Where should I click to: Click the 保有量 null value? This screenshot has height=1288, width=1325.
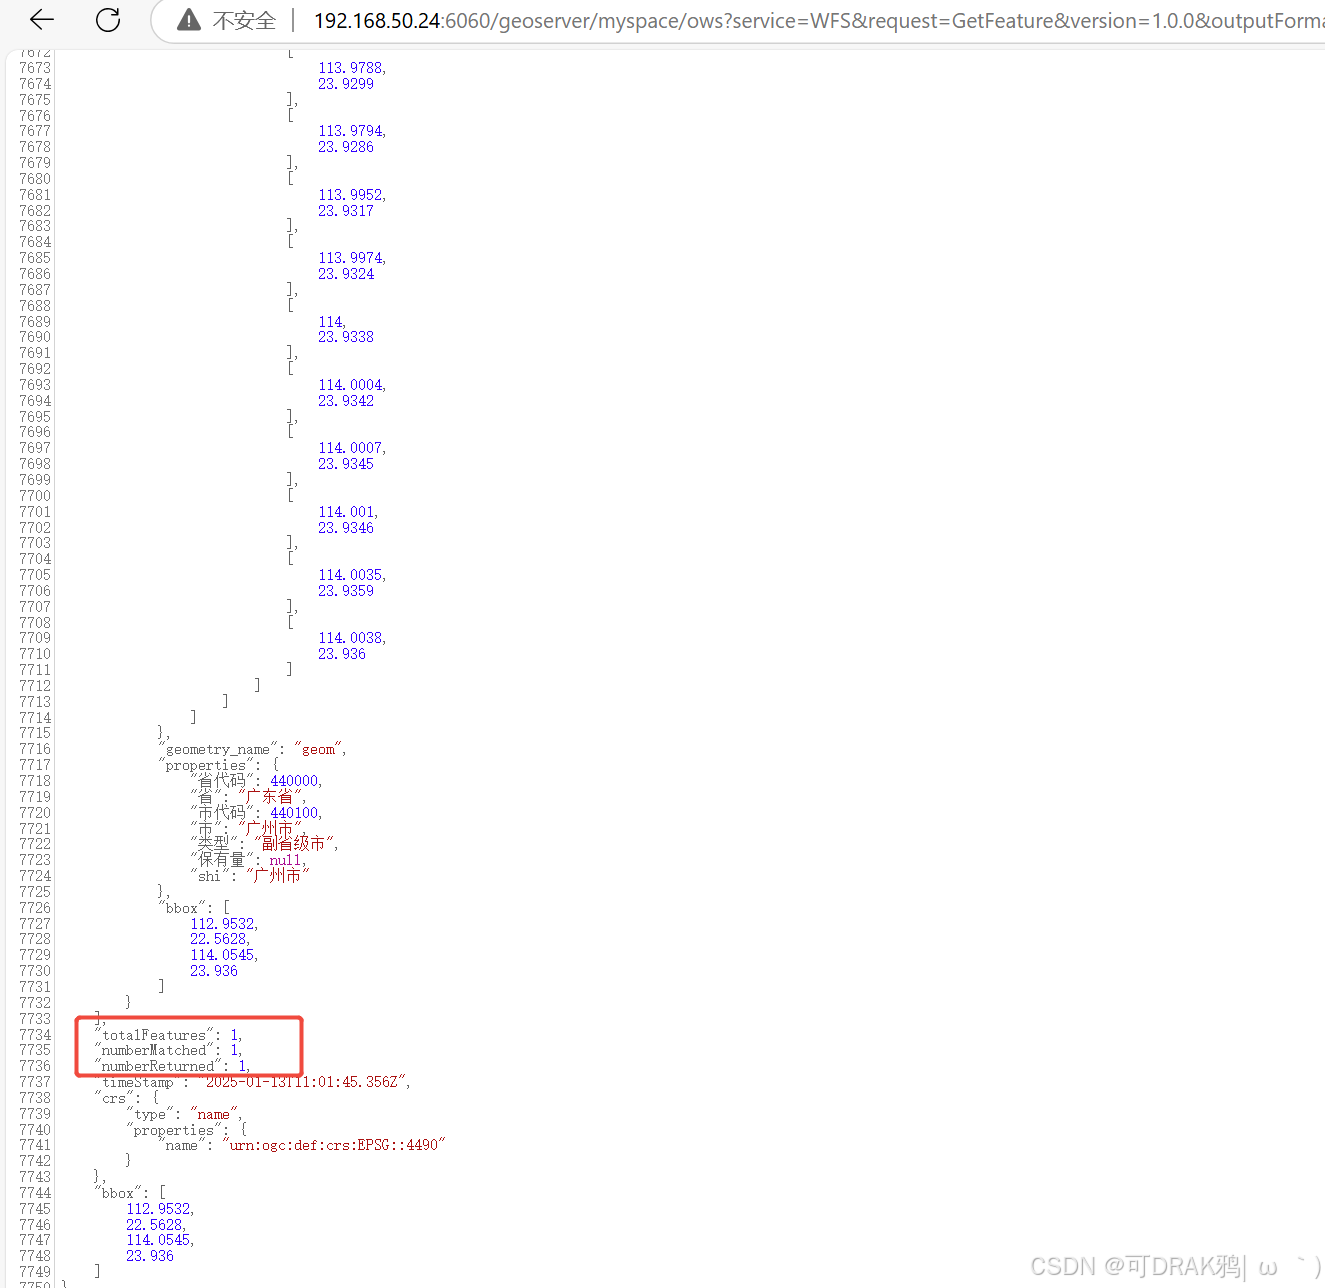pyautogui.click(x=285, y=860)
